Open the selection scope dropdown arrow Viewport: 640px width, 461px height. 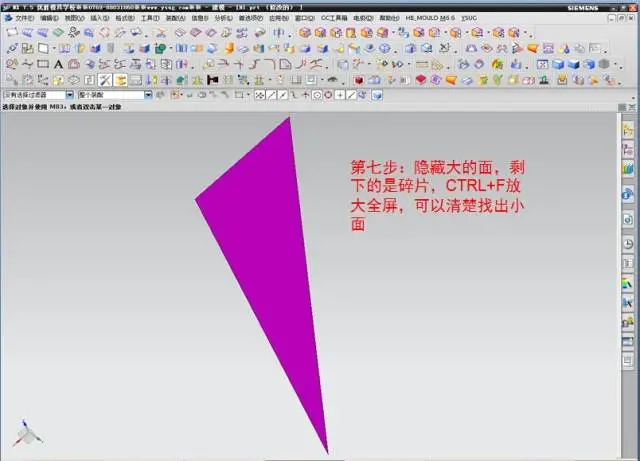click(148, 95)
